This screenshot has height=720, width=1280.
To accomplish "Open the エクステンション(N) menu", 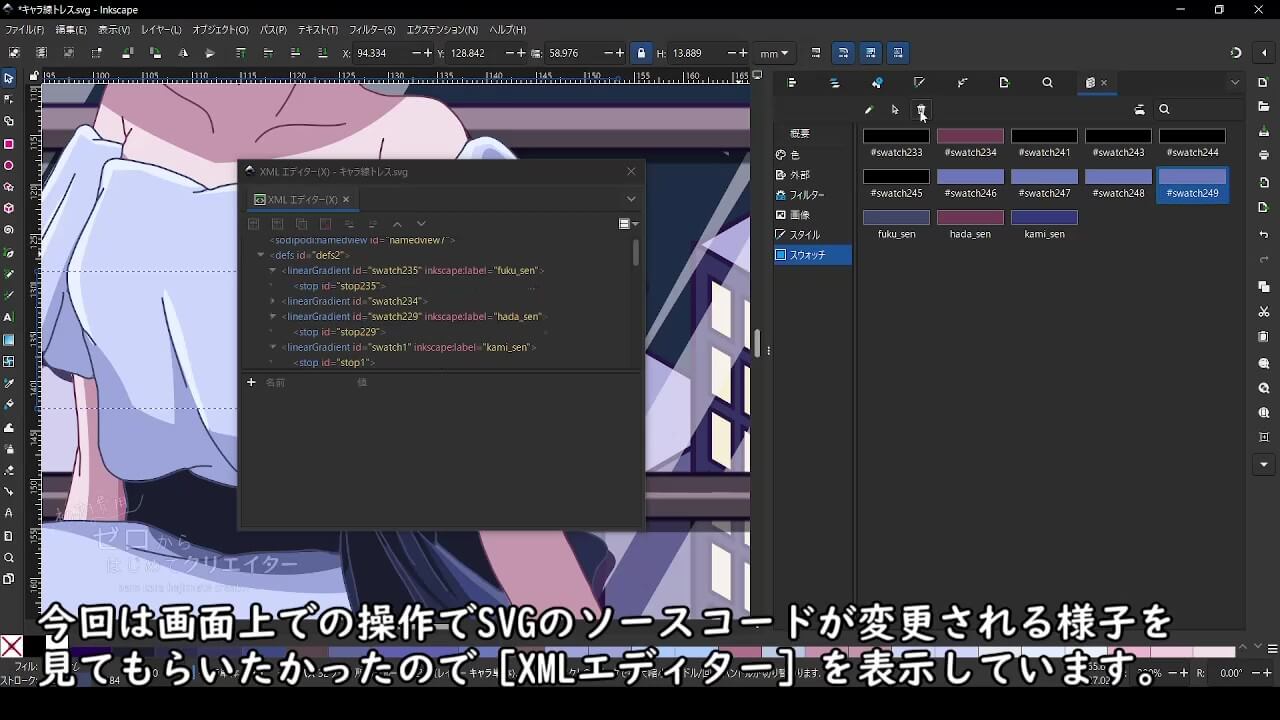I will tap(442, 30).
